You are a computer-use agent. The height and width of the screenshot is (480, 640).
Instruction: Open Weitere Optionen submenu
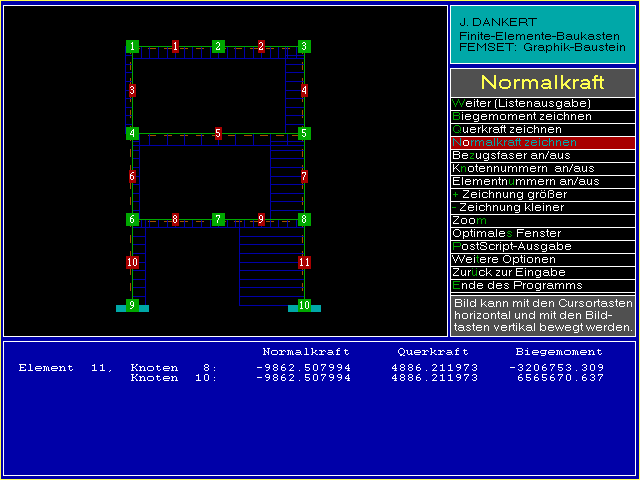coord(542,260)
